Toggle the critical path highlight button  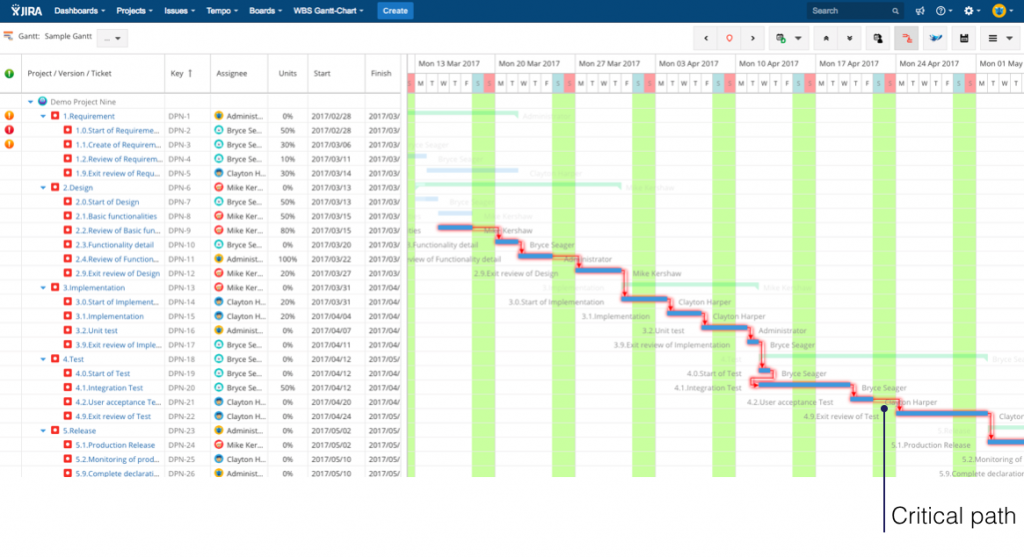click(x=906, y=39)
